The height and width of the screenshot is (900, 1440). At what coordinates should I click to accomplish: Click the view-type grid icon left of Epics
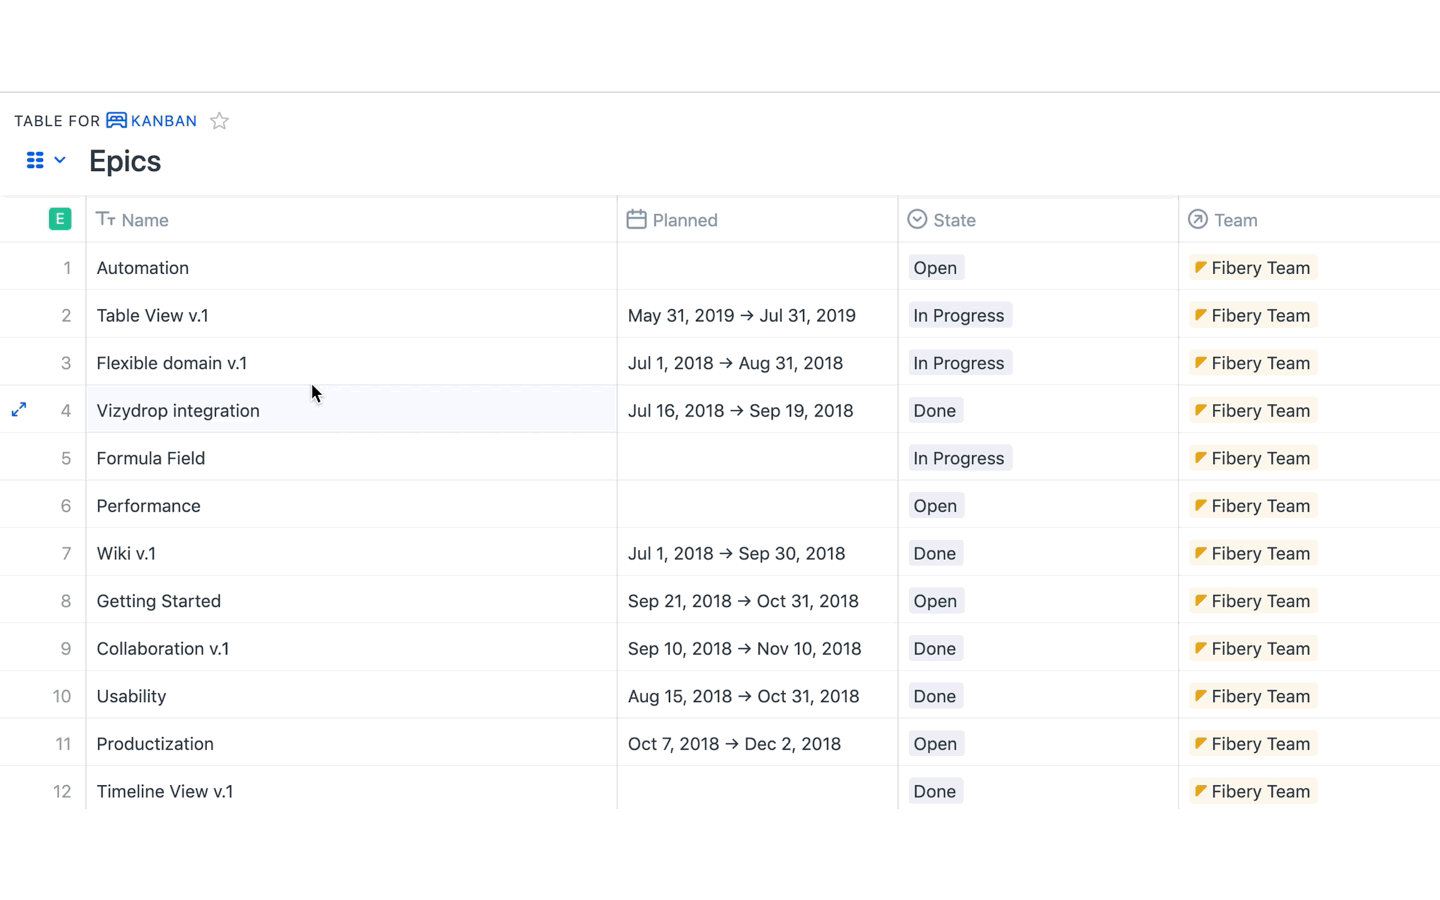tap(34, 160)
